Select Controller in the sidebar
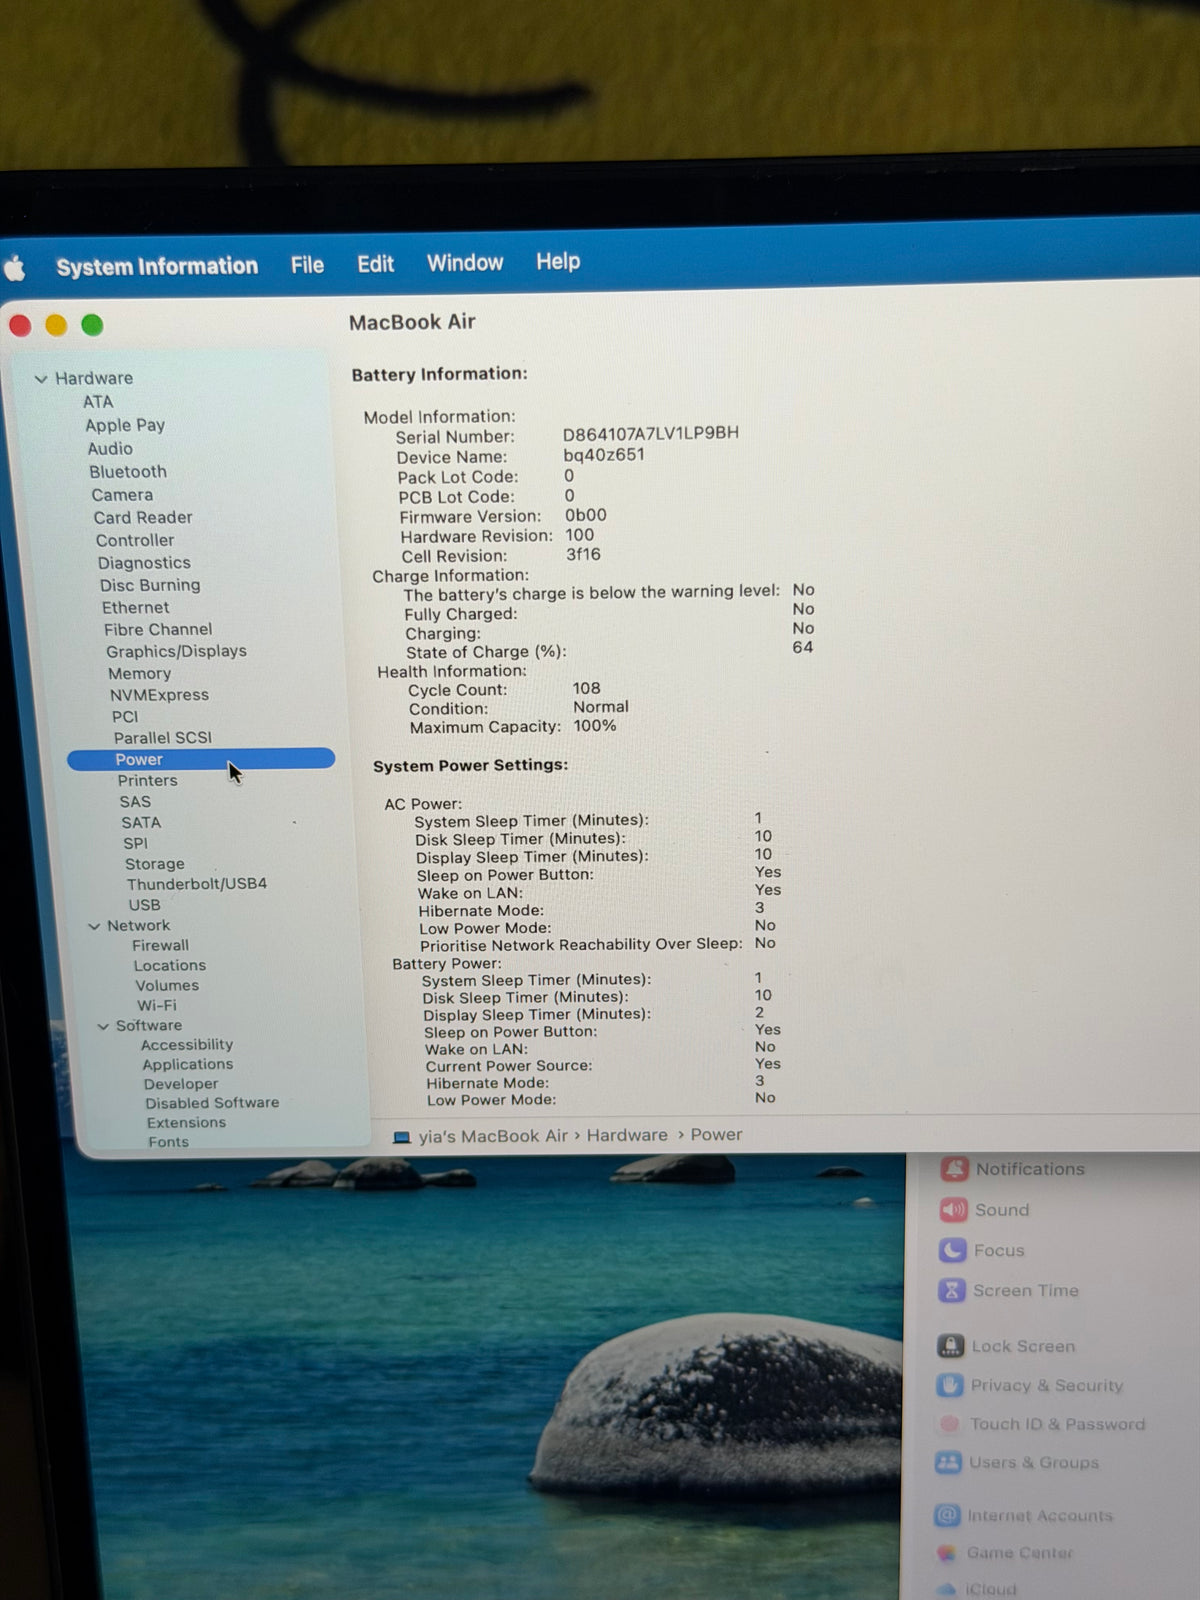The width and height of the screenshot is (1200, 1600). tap(135, 540)
